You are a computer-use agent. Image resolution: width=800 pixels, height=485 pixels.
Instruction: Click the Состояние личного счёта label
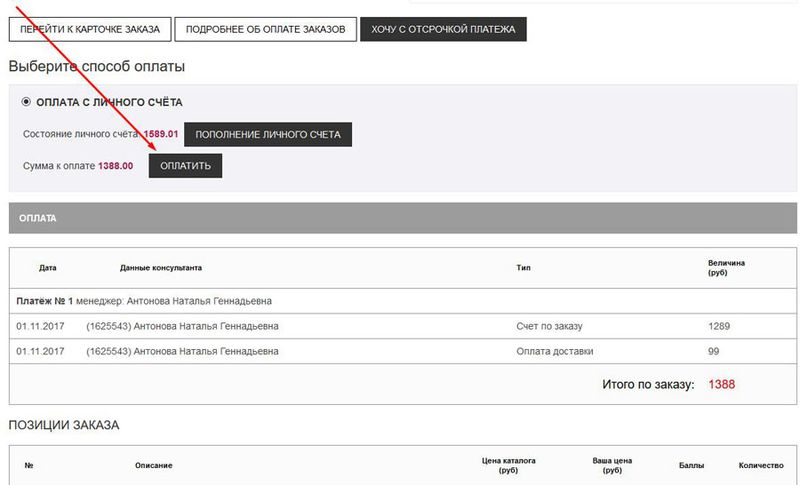point(81,134)
